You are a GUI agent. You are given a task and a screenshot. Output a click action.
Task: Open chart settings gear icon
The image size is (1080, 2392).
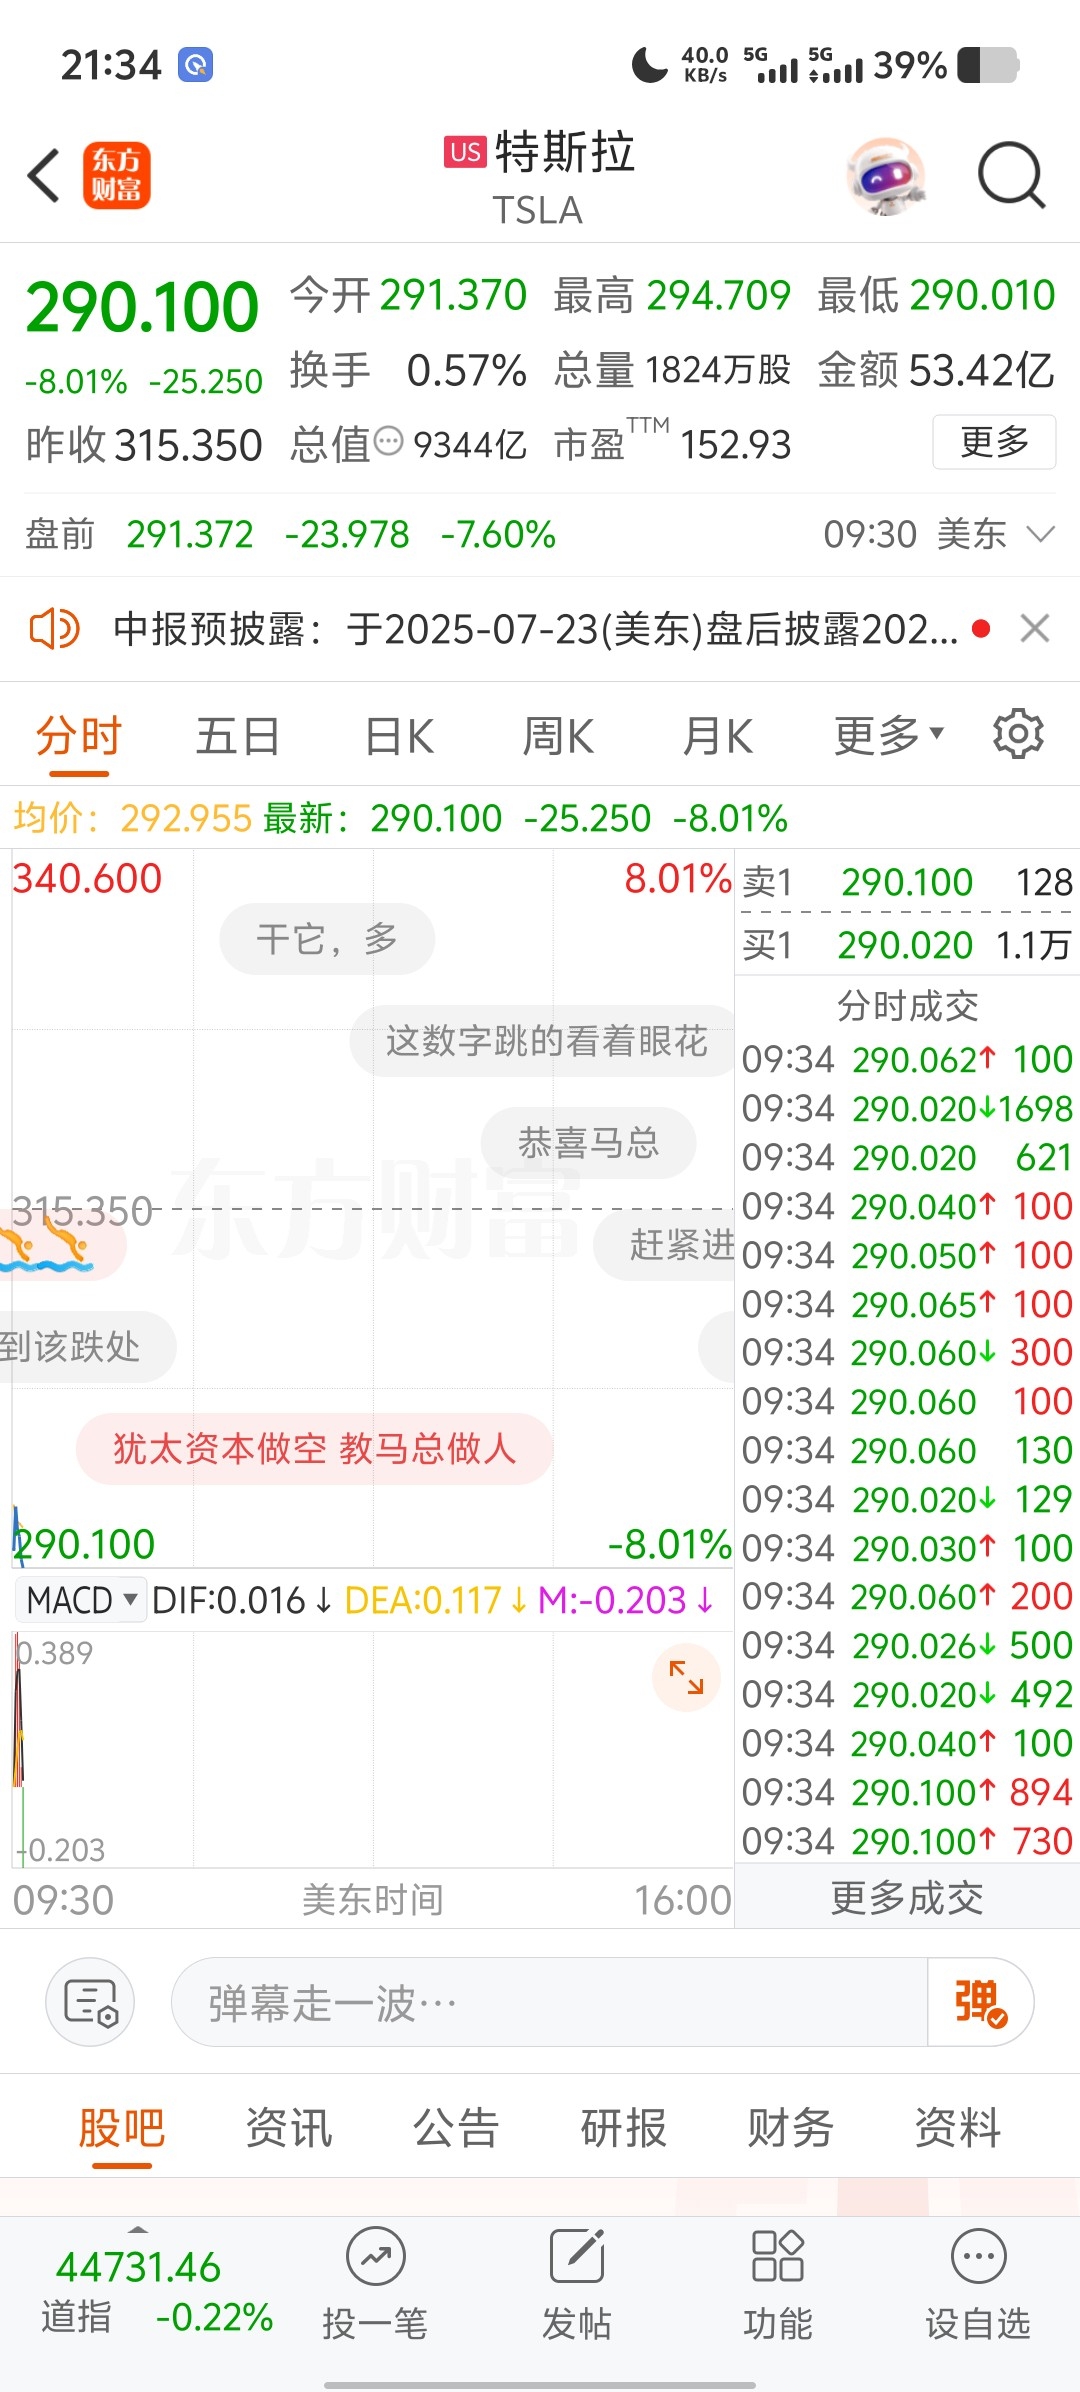pos(1018,735)
